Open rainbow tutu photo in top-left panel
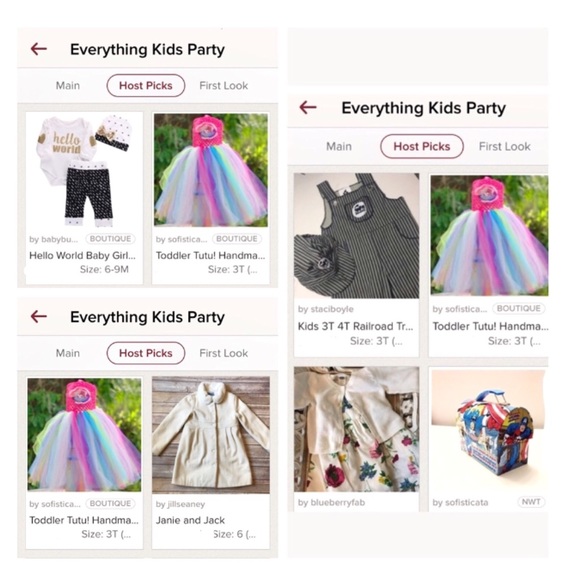 click(211, 170)
